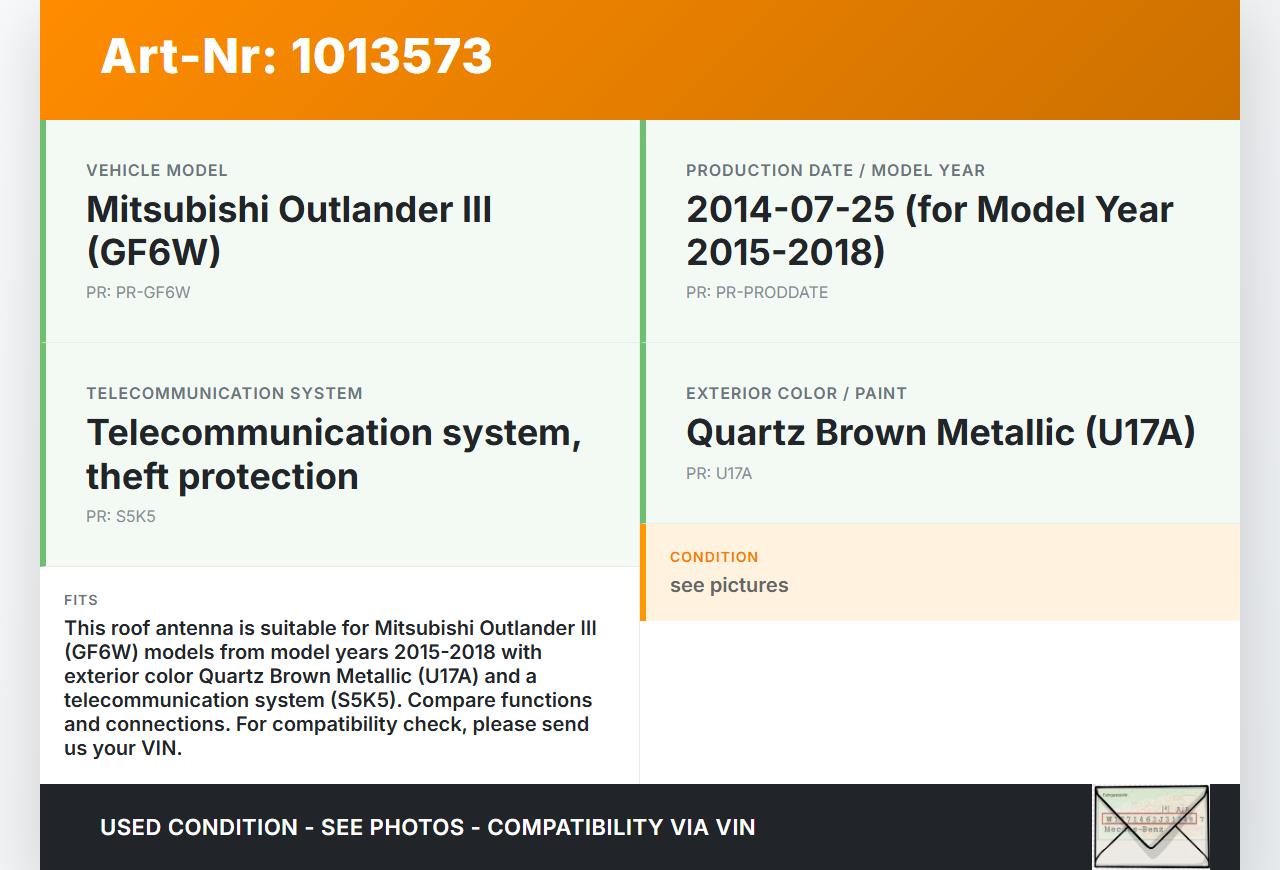This screenshot has height=870, width=1280.
Task: Click the PR: PR-PRODDATE code
Action: 757,292
